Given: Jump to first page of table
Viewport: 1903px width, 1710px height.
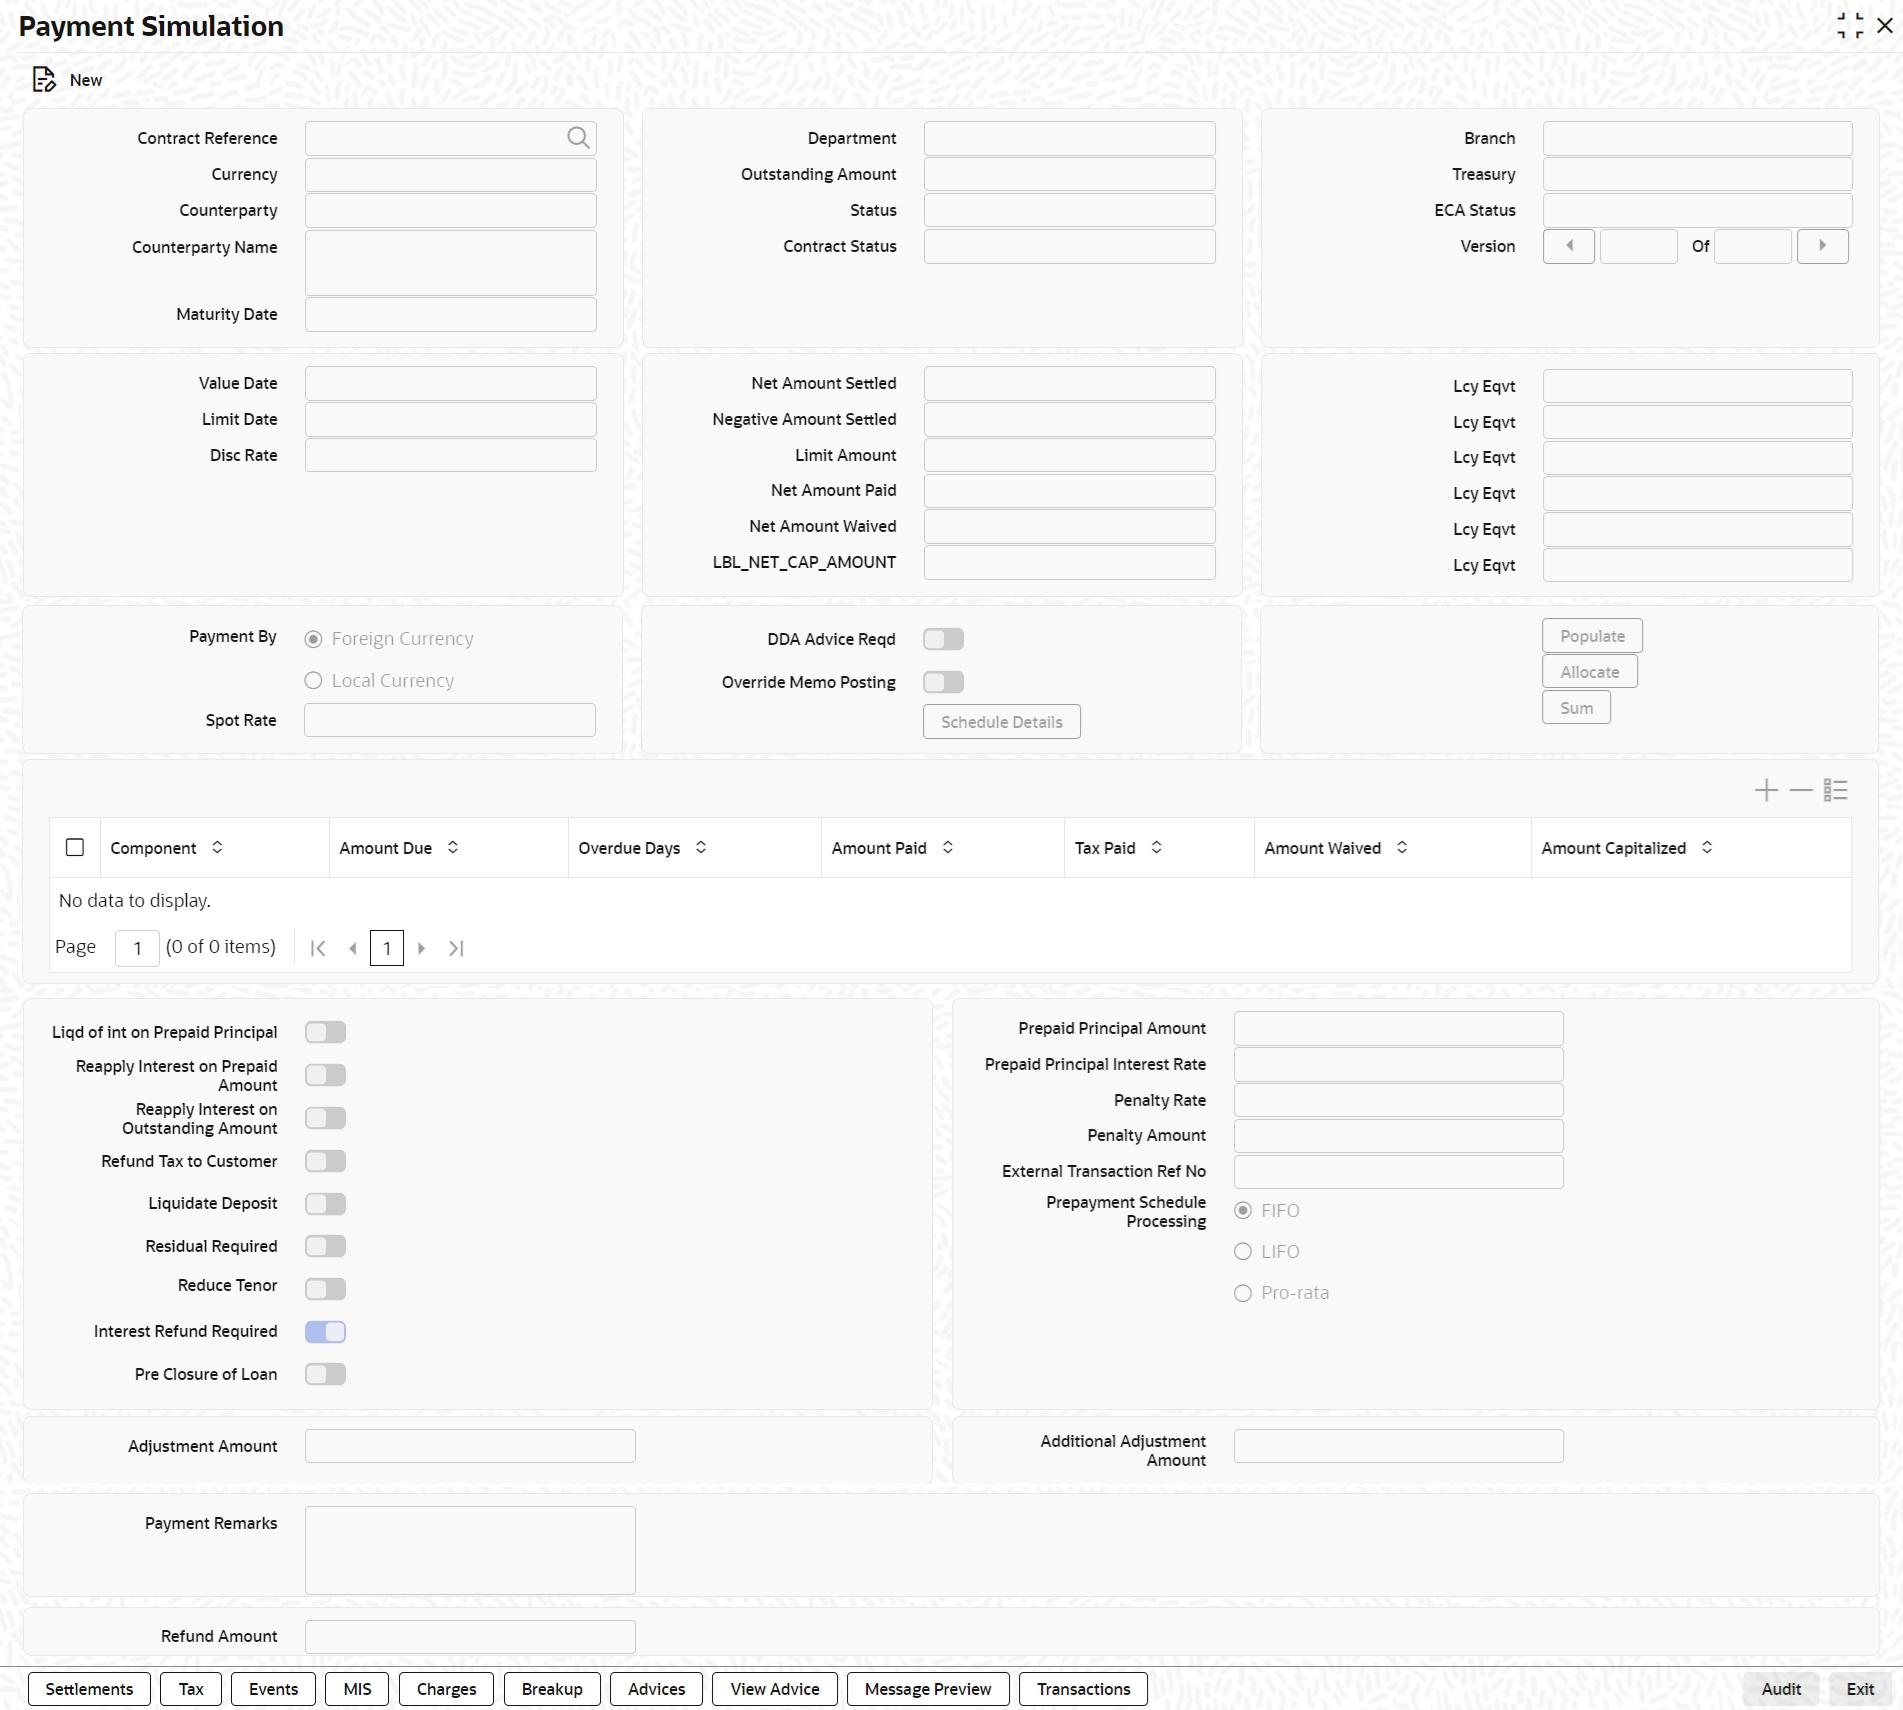Looking at the screenshot, I should click(x=318, y=948).
